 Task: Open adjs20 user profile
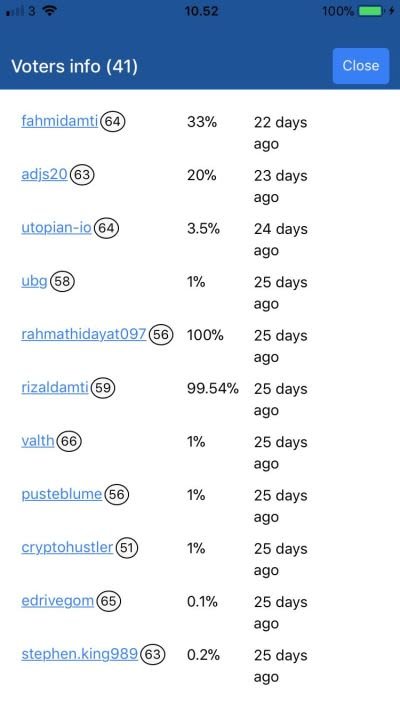pyautogui.click(x=44, y=175)
